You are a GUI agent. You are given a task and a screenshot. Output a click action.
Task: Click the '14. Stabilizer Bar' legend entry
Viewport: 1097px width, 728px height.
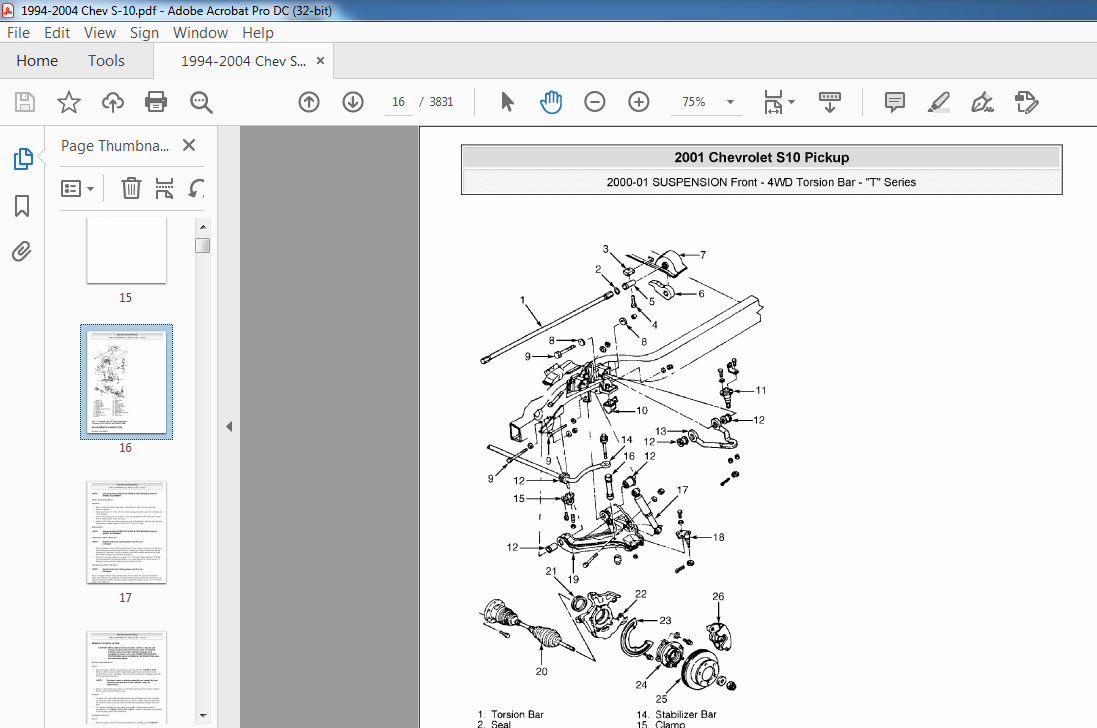[677, 714]
